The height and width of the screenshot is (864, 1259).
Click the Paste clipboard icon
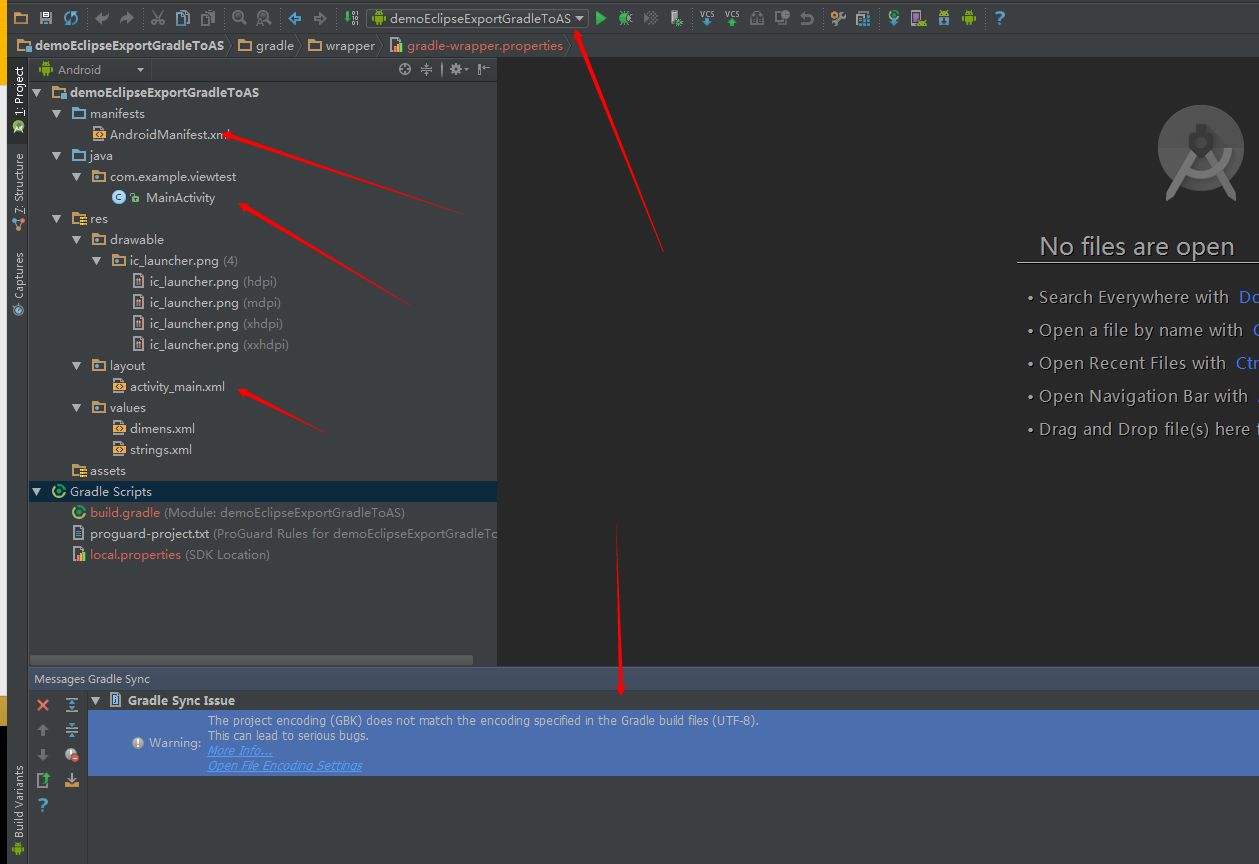click(207, 18)
